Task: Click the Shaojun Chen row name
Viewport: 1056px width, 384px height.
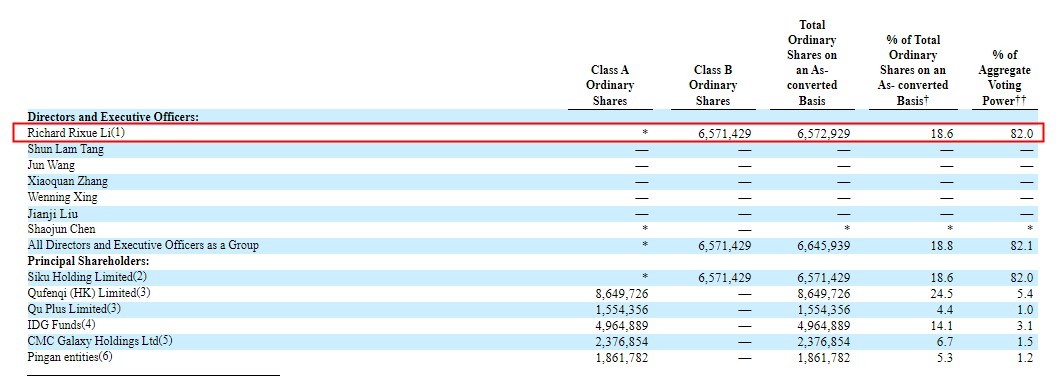Action: [x=61, y=229]
